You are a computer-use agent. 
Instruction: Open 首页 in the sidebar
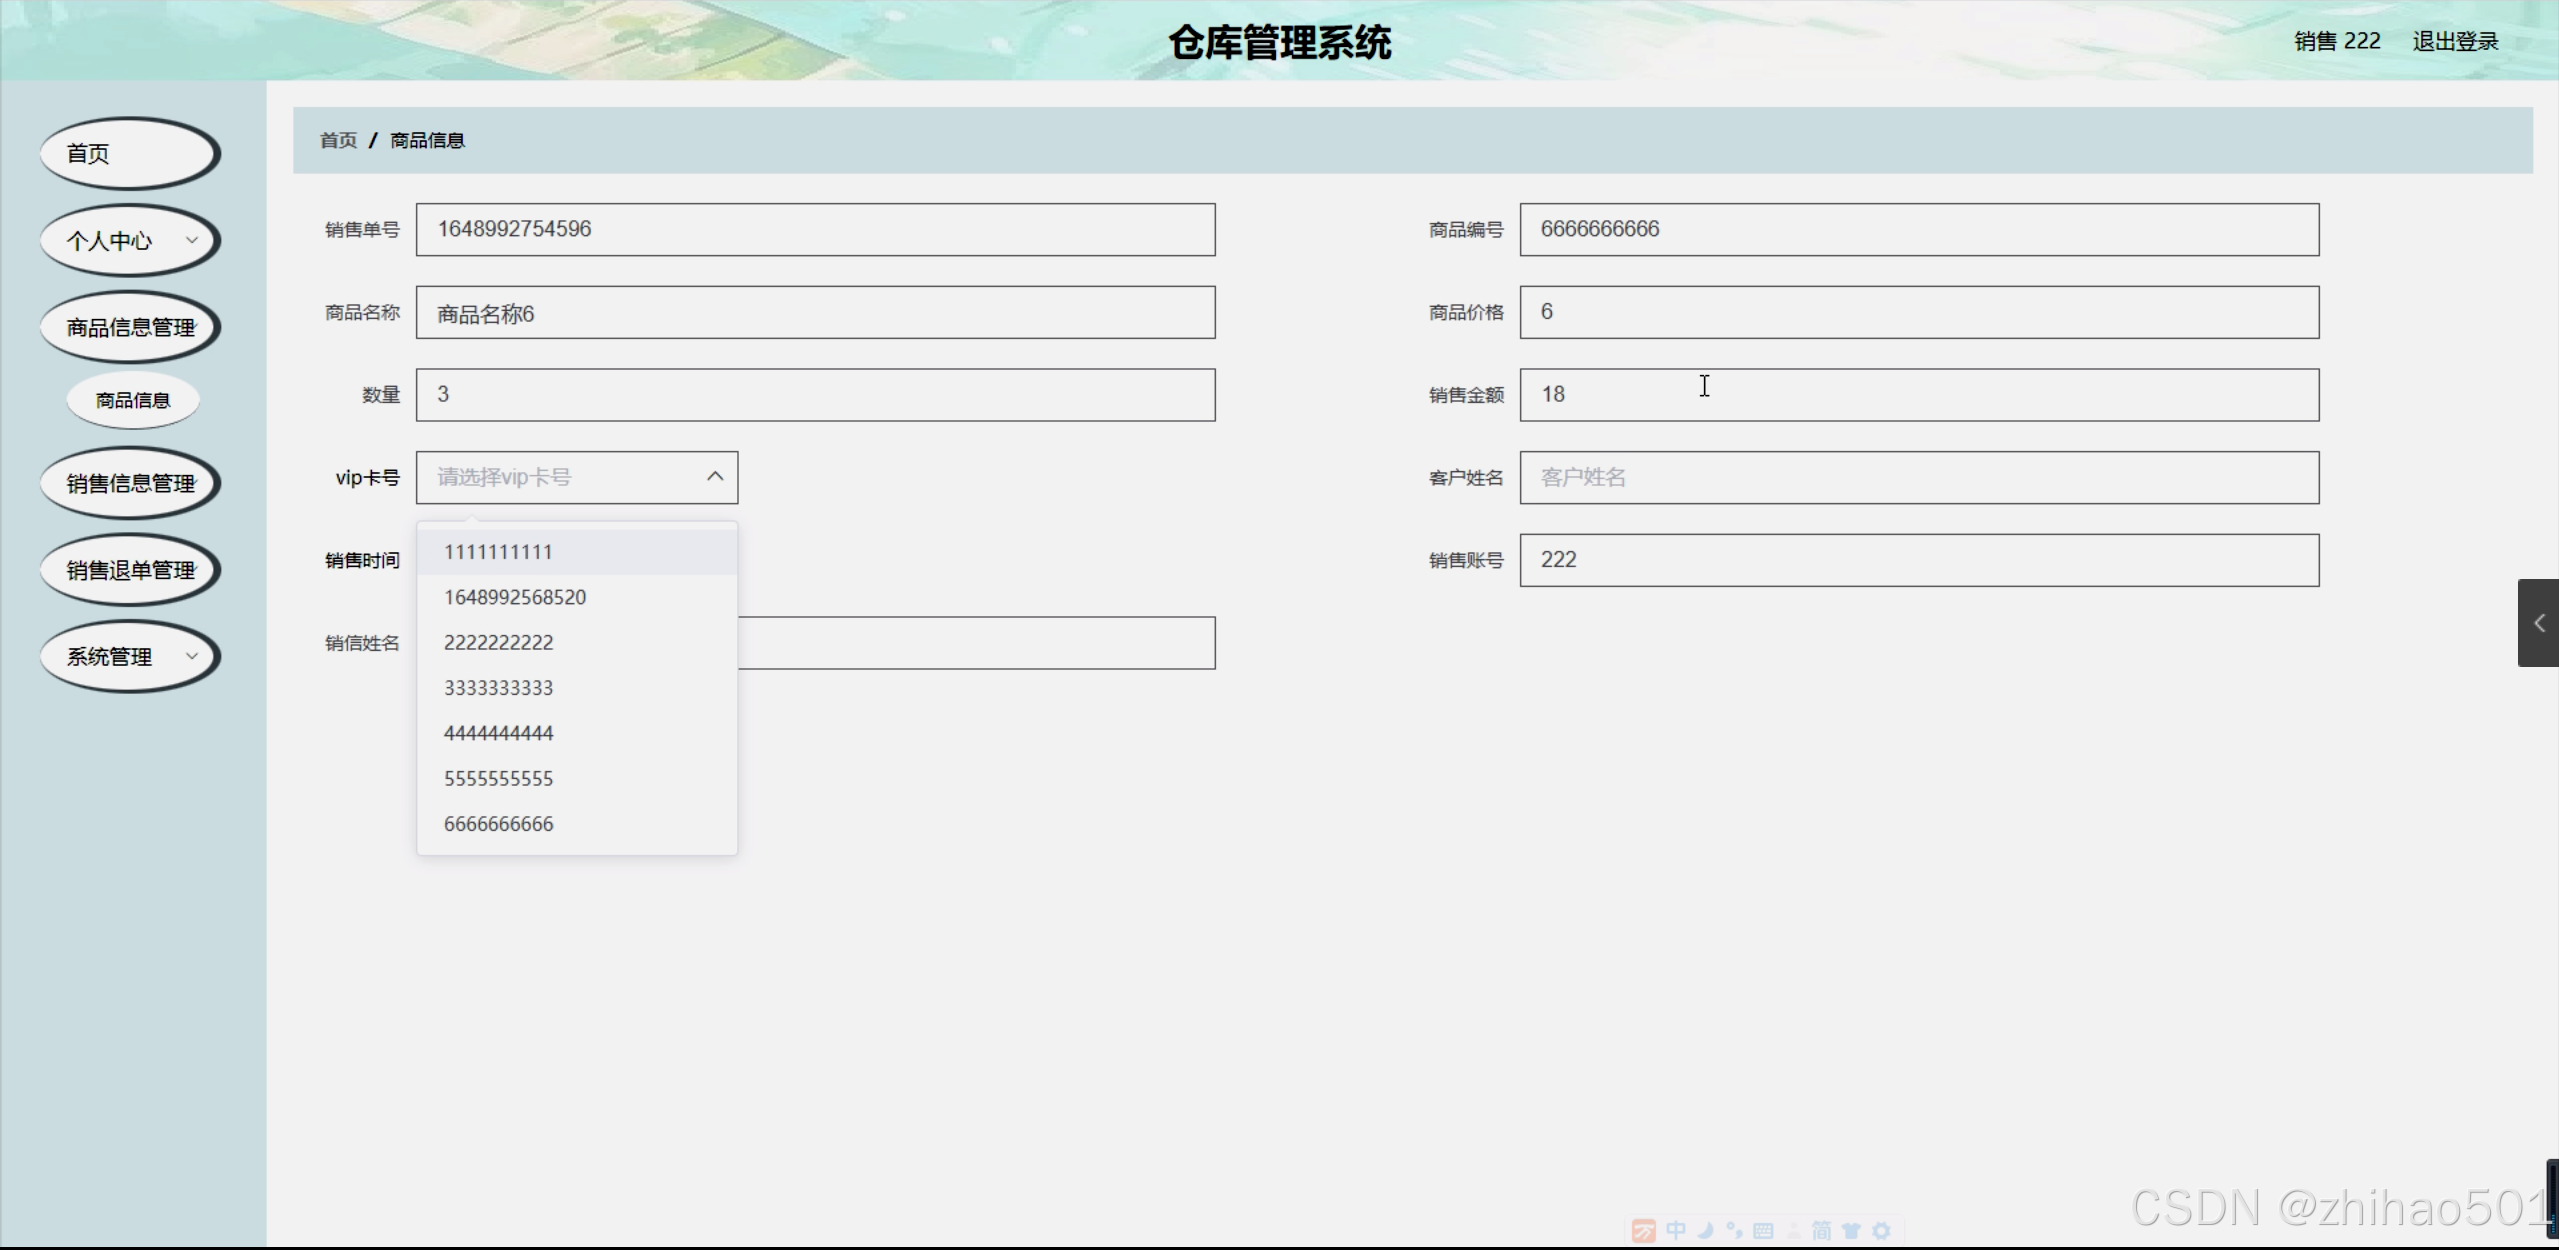point(128,154)
